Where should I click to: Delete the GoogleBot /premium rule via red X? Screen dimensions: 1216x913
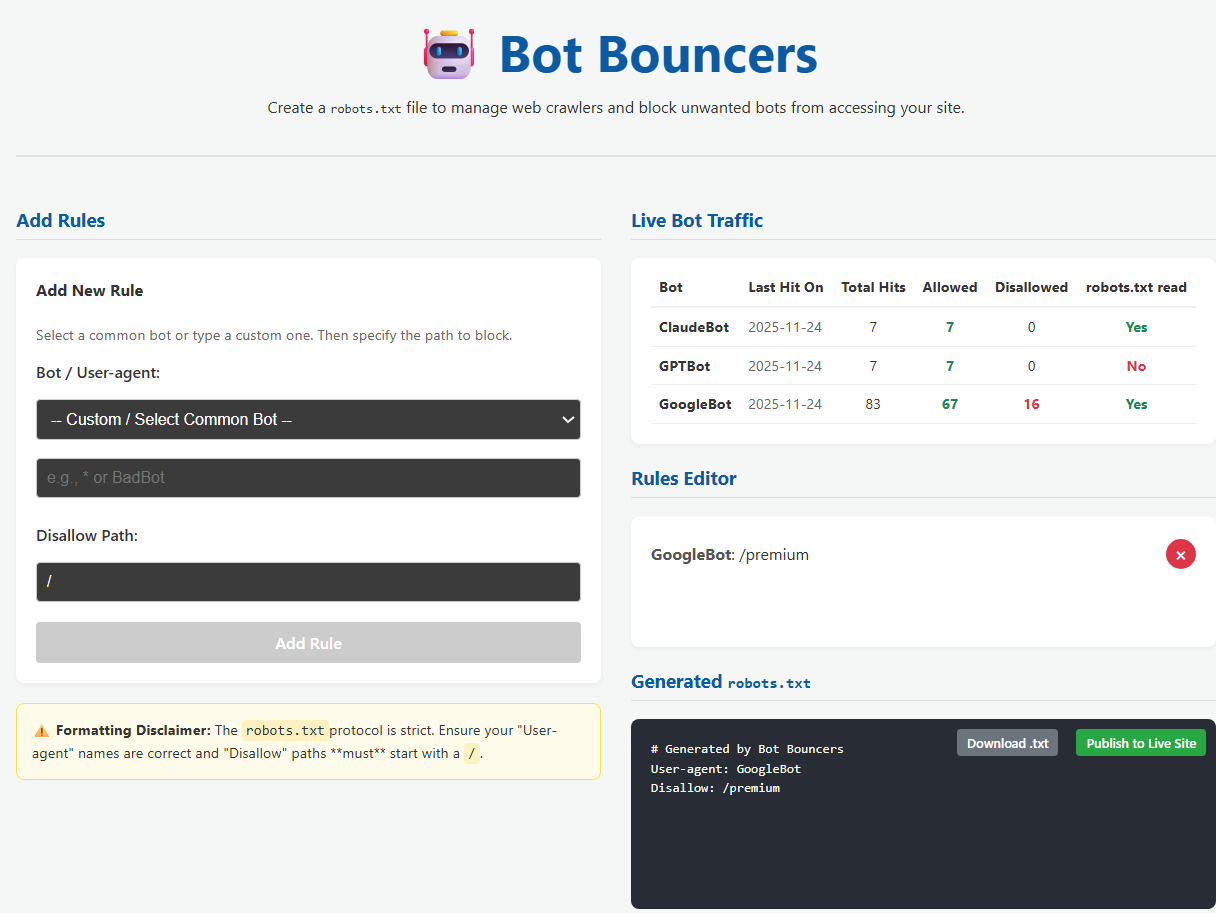pyautogui.click(x=1180, y=554)
